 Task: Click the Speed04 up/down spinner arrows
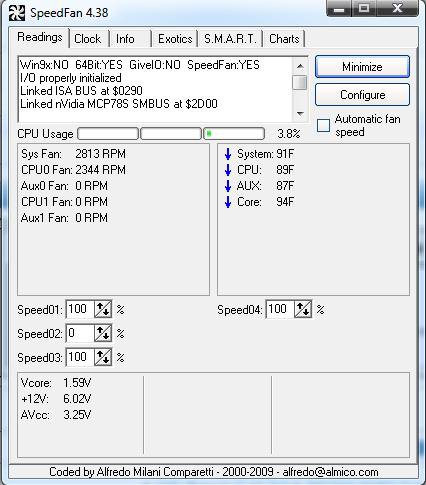[x=303, y=309]
